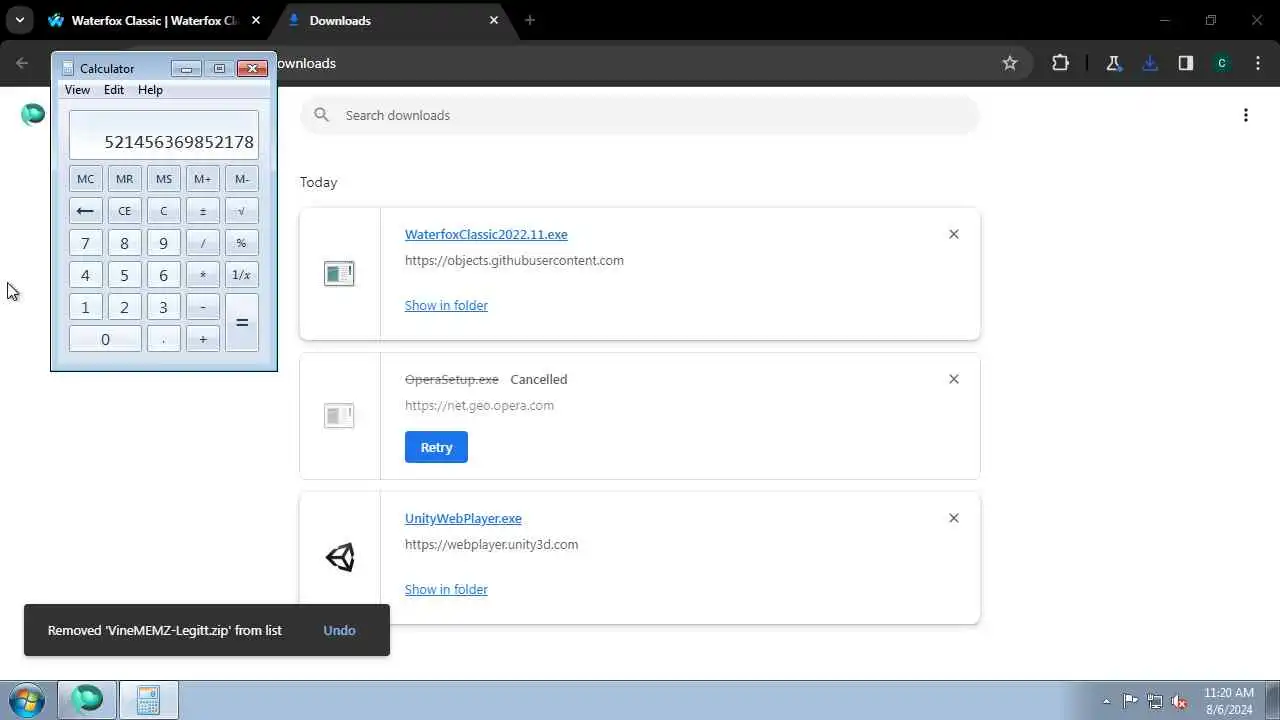Remove OperaSetup.exe entry from list
1280x720 pixels.
(x=954, y=379)
